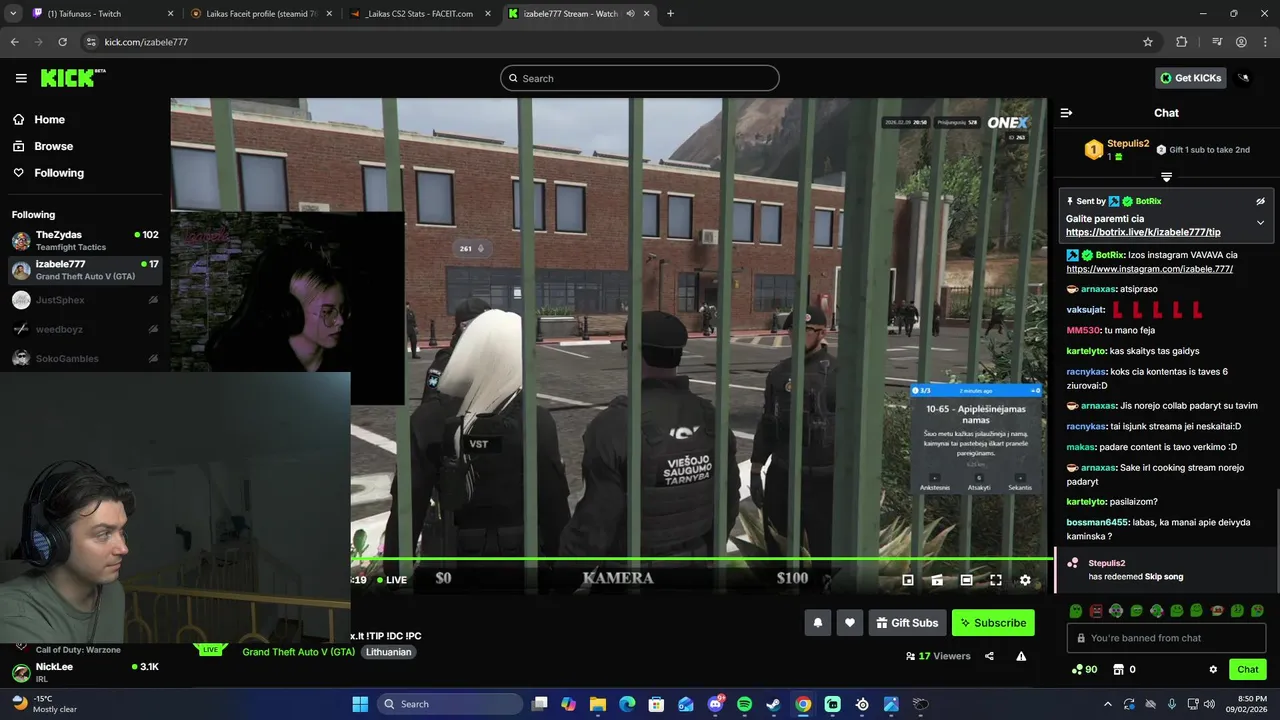Image resolution: width=1280 pixels, height=720 pixels.
Task: Open a new browser tab
Action: [x=670, y=14]
